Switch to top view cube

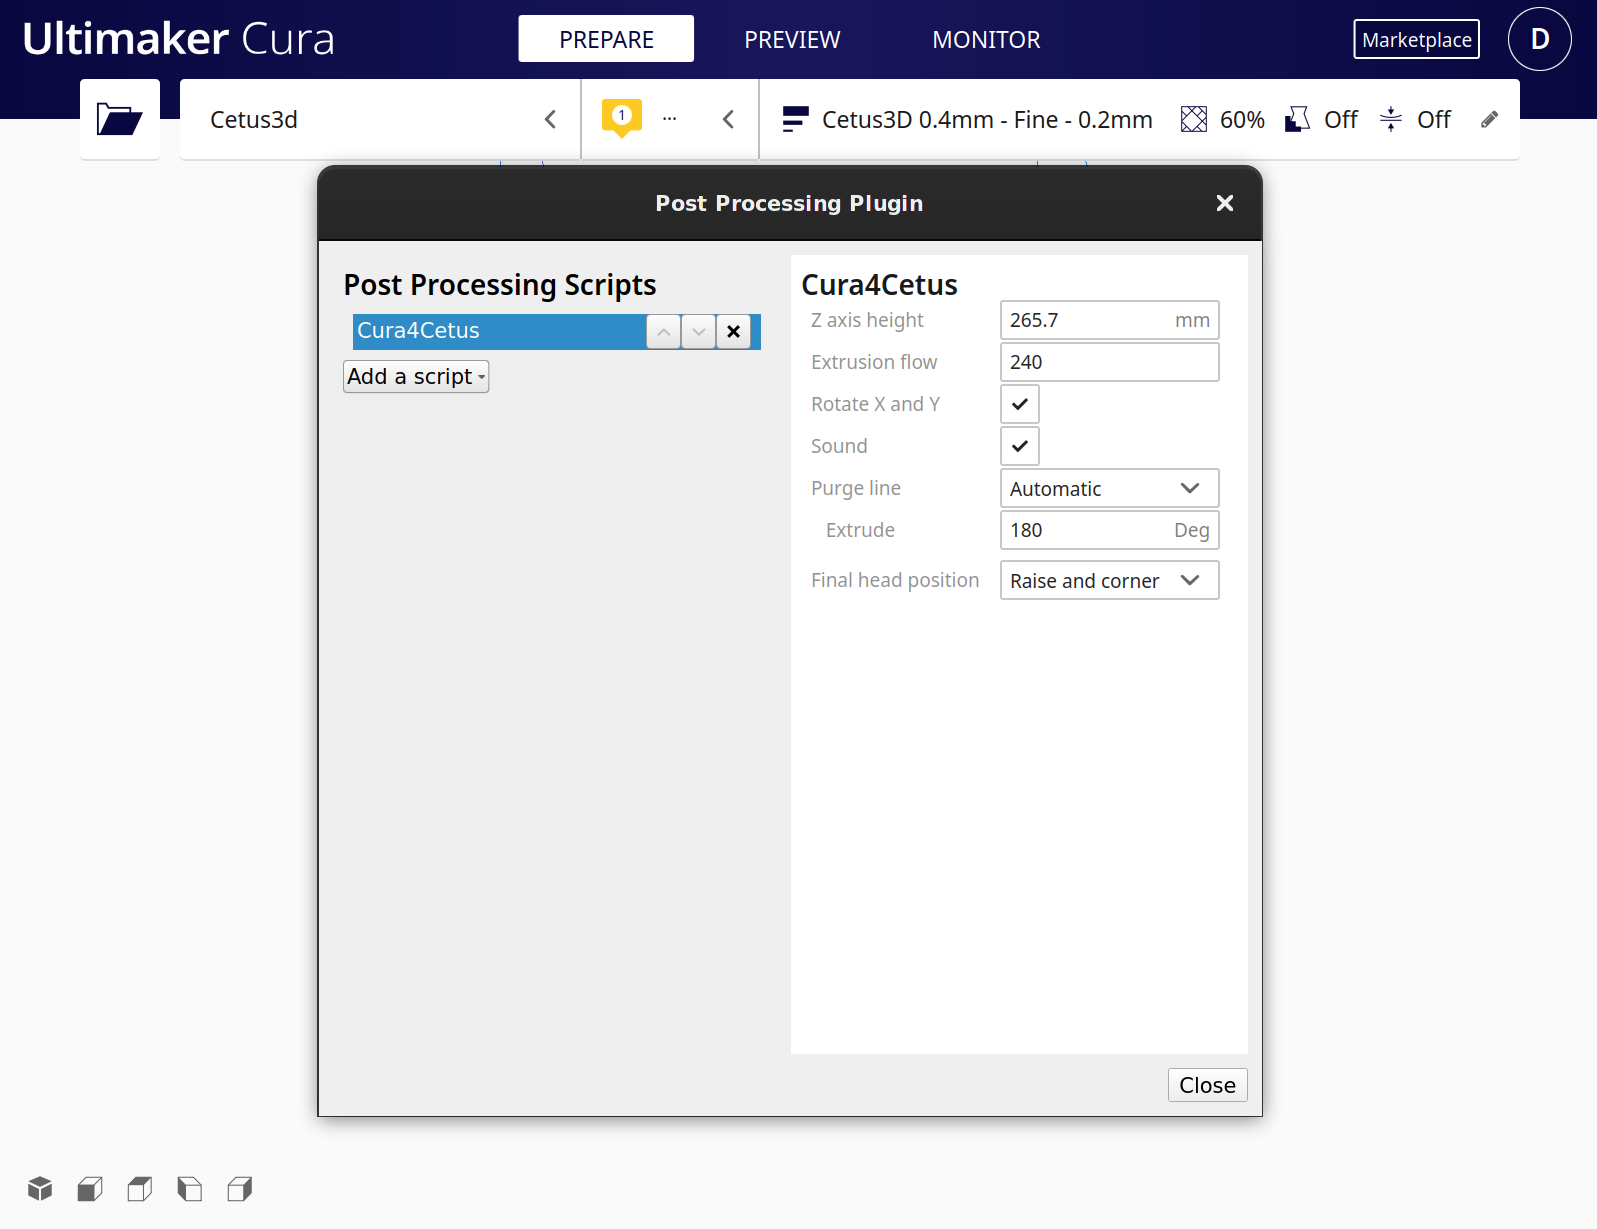point(140,1188)
